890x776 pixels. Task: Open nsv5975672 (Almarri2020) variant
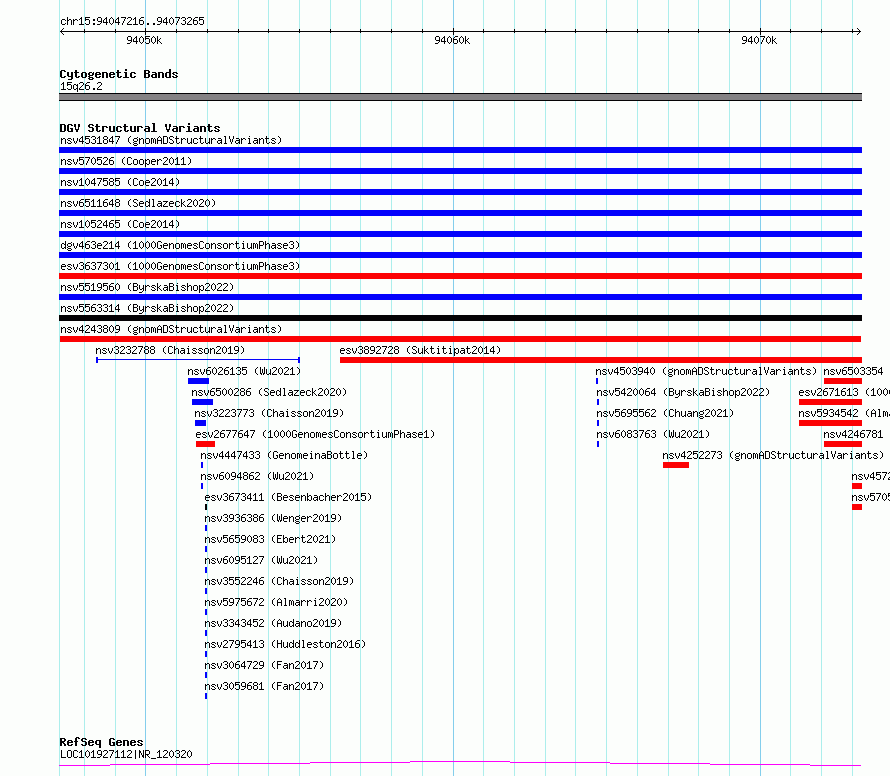pos(276,602)
